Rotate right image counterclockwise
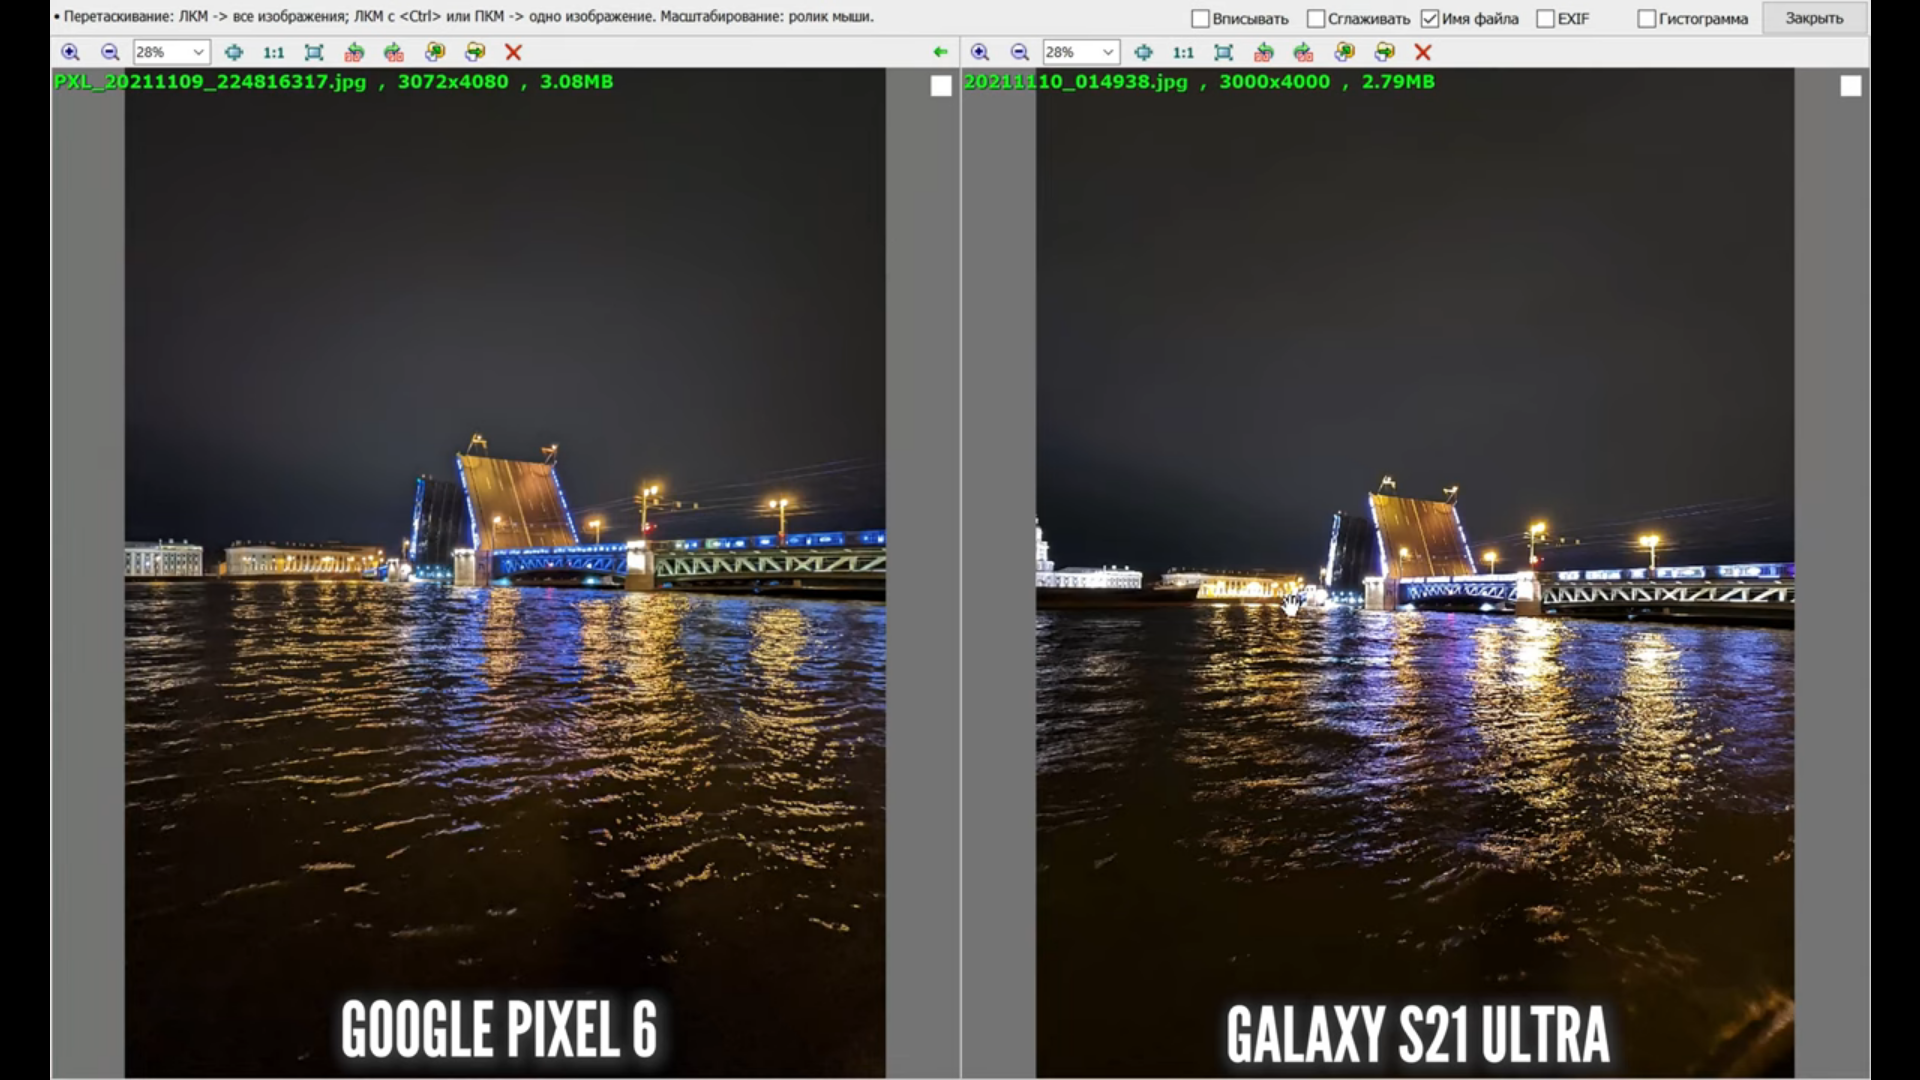The height and width of the screenshot is (1080, 1920). click(1264, 52)
